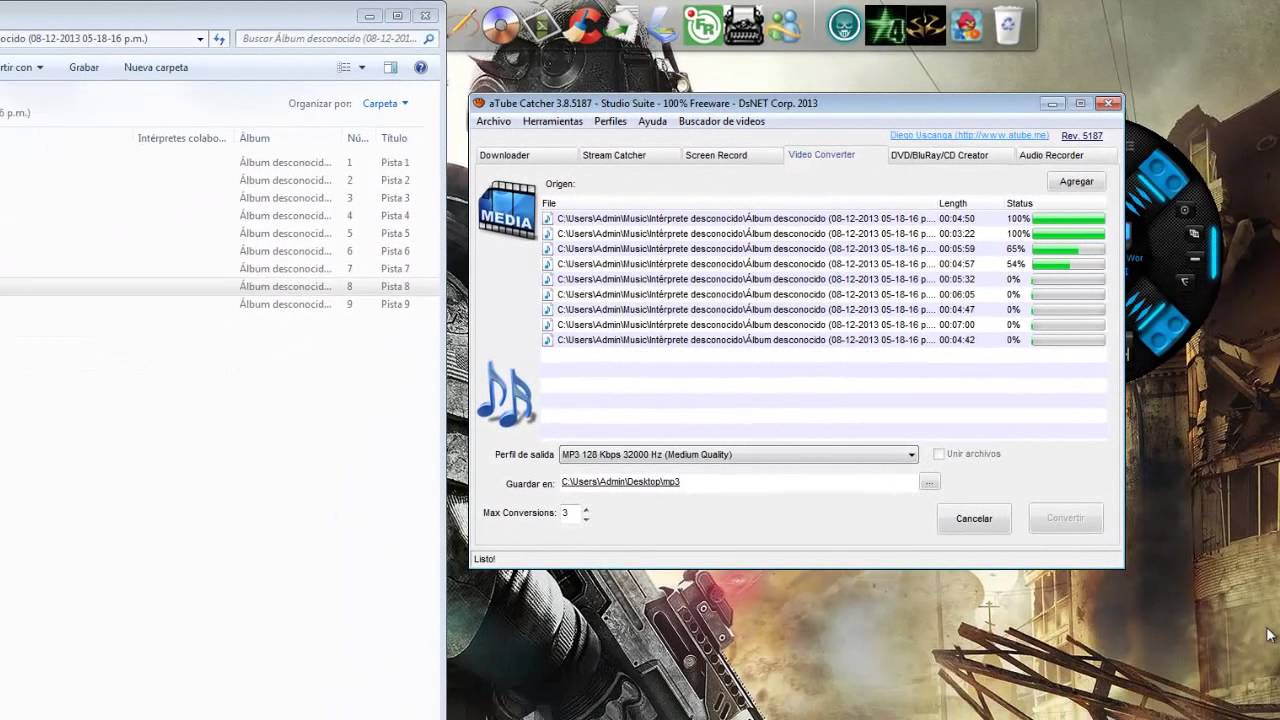1280x720 pixels.
Task: Click Nueva carpeta in Explorer toolbar
Action: click(x=156, y=67)
